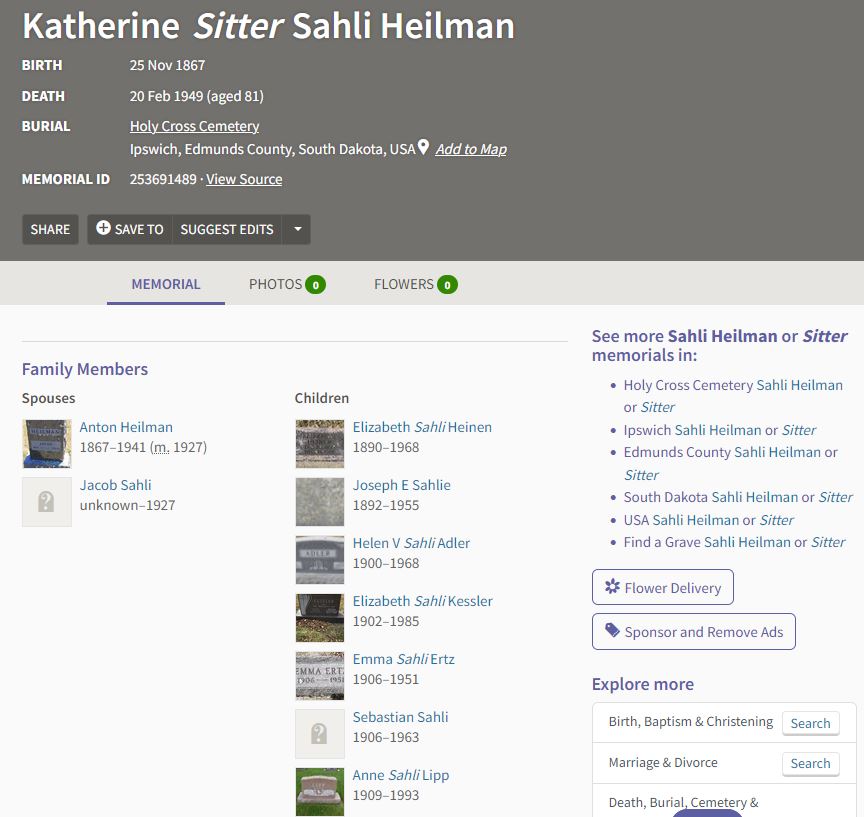
Task: Click Anton Heilman gravestone thumbnail
Action: pos(47,444)
